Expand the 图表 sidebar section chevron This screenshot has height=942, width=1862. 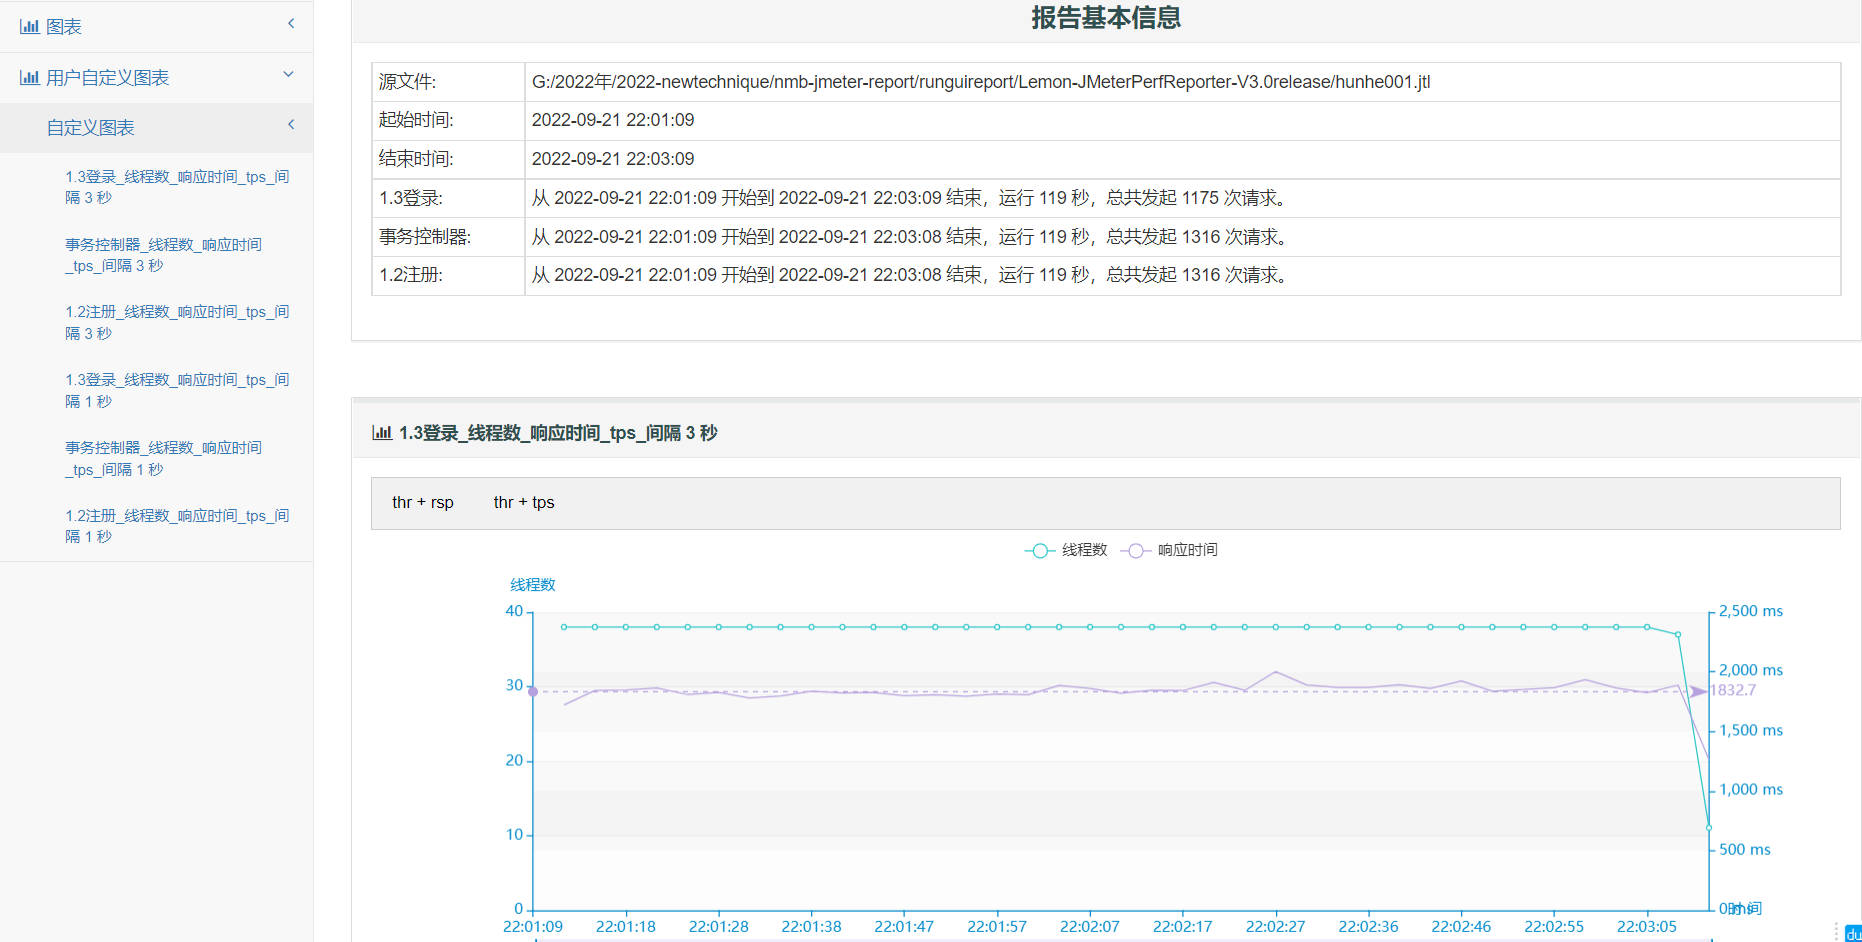tap(291, 23)
